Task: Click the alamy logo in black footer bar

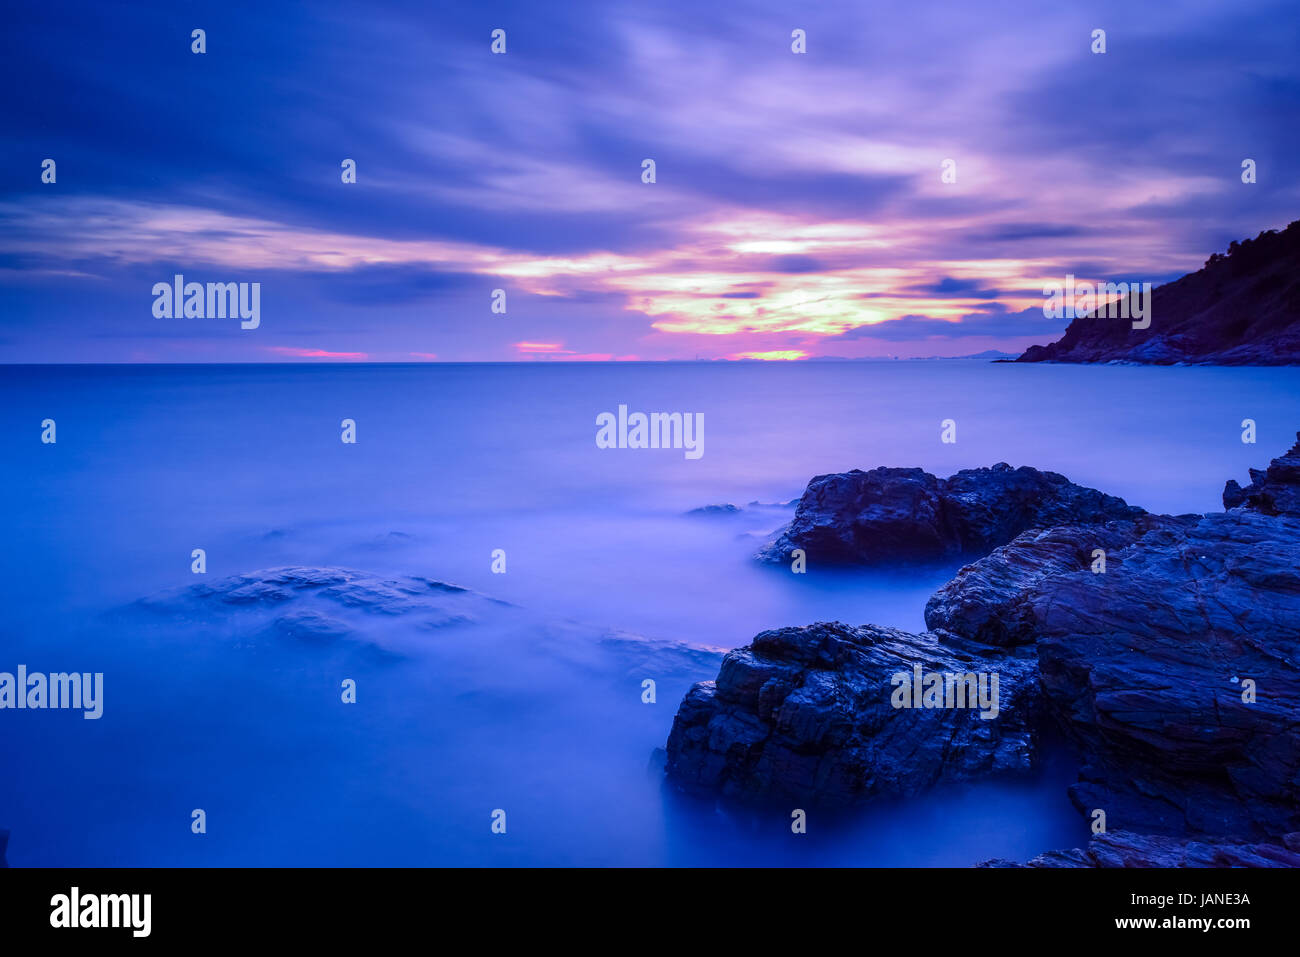Action: 100,912
